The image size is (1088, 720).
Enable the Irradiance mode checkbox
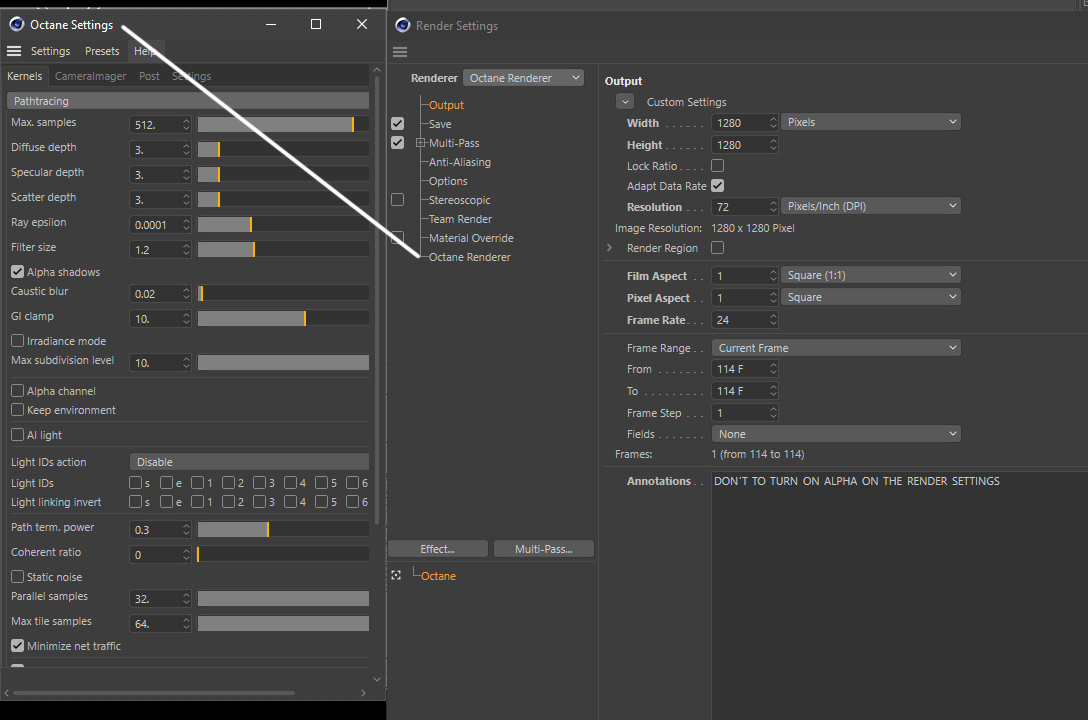click(x=17, y=341)
